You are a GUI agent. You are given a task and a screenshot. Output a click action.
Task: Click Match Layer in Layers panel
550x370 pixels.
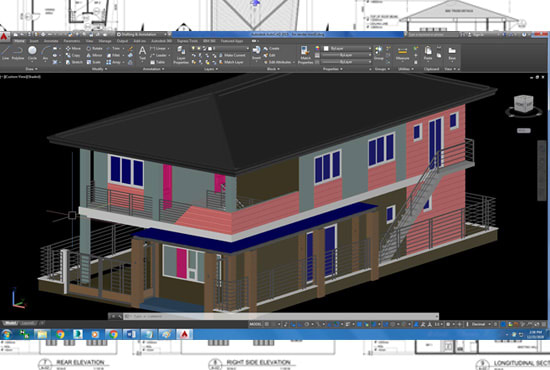tap(231, 62)
